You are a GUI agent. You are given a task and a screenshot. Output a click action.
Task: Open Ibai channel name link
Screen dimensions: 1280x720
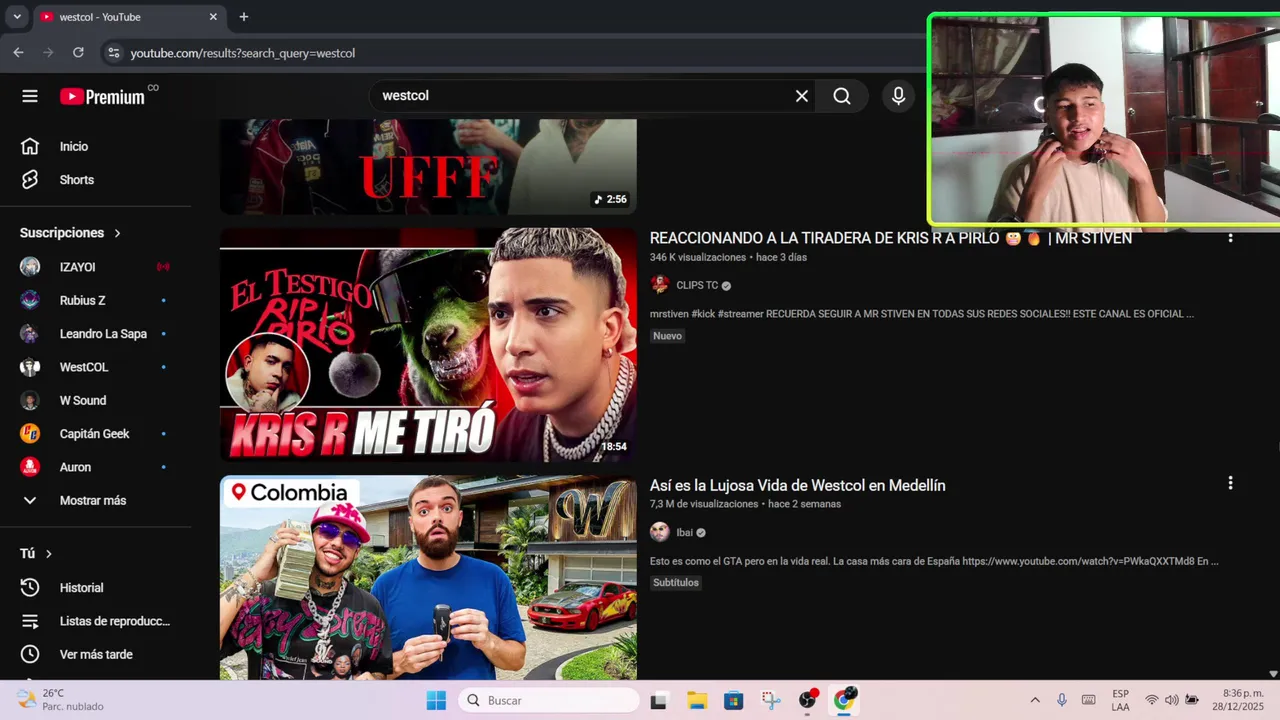coord(685,532)
